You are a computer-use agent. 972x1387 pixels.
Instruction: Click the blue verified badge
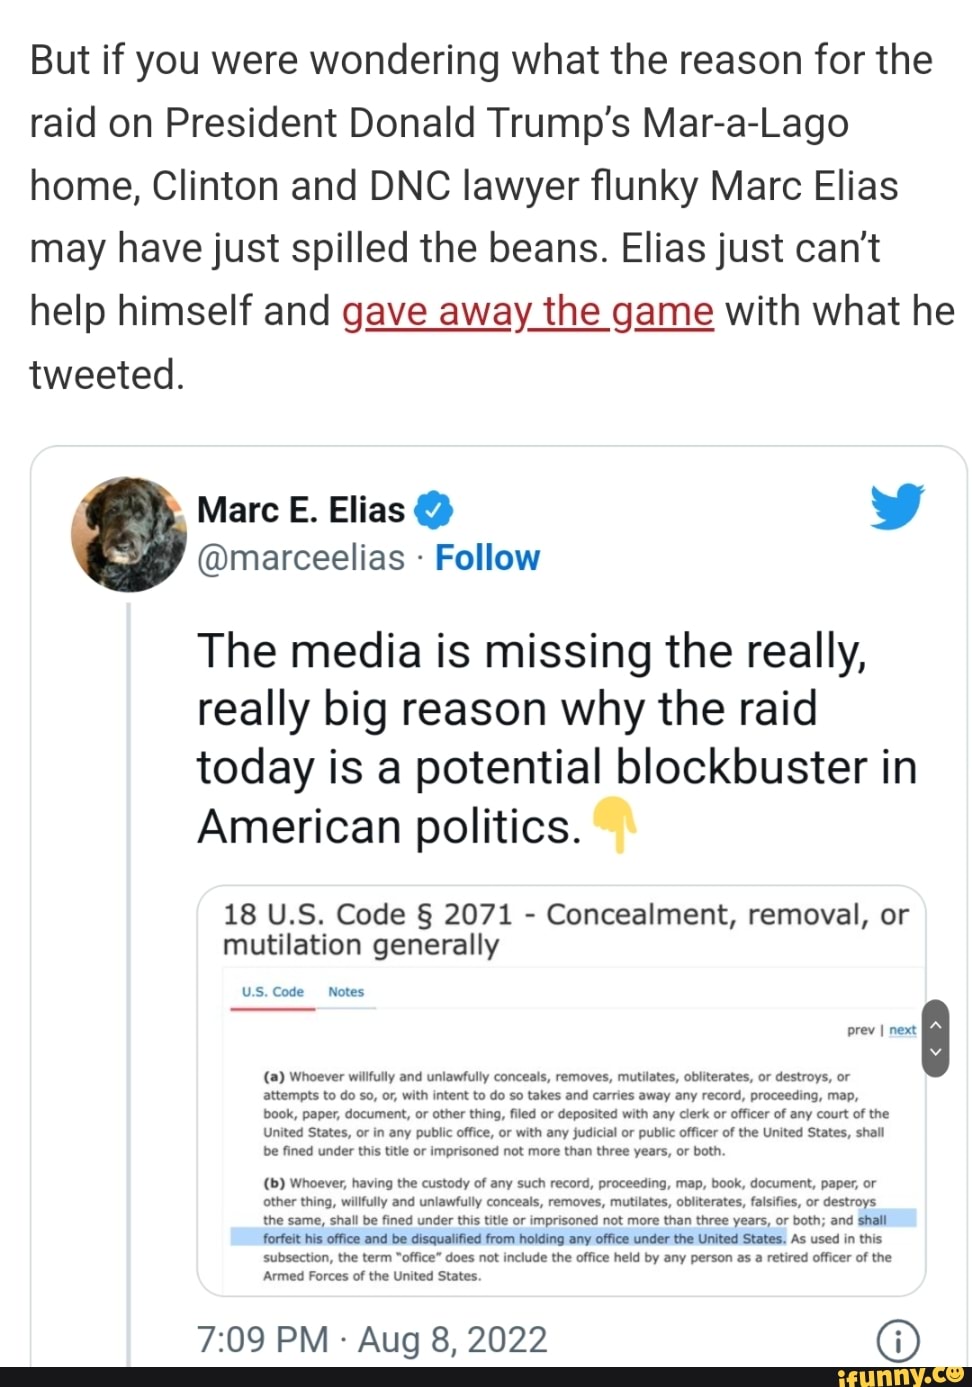433,511
